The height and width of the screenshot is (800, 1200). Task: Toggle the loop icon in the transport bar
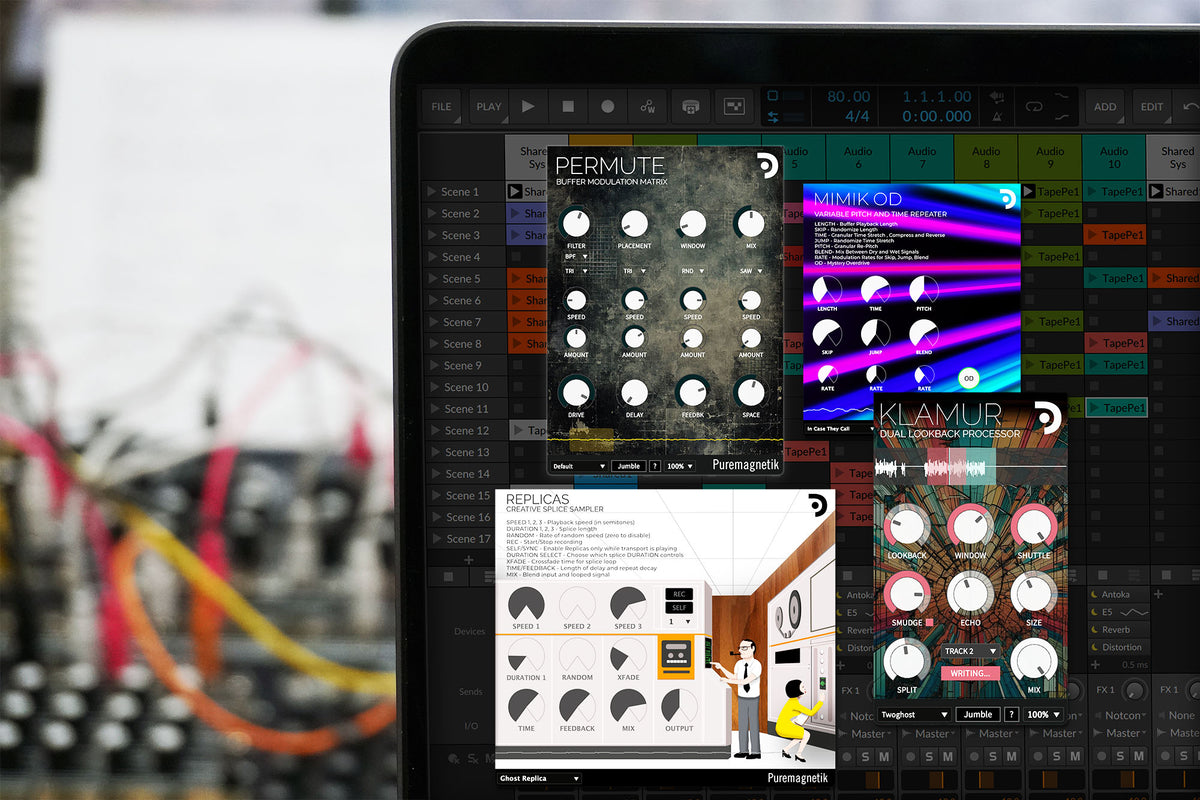[1032, 106]
